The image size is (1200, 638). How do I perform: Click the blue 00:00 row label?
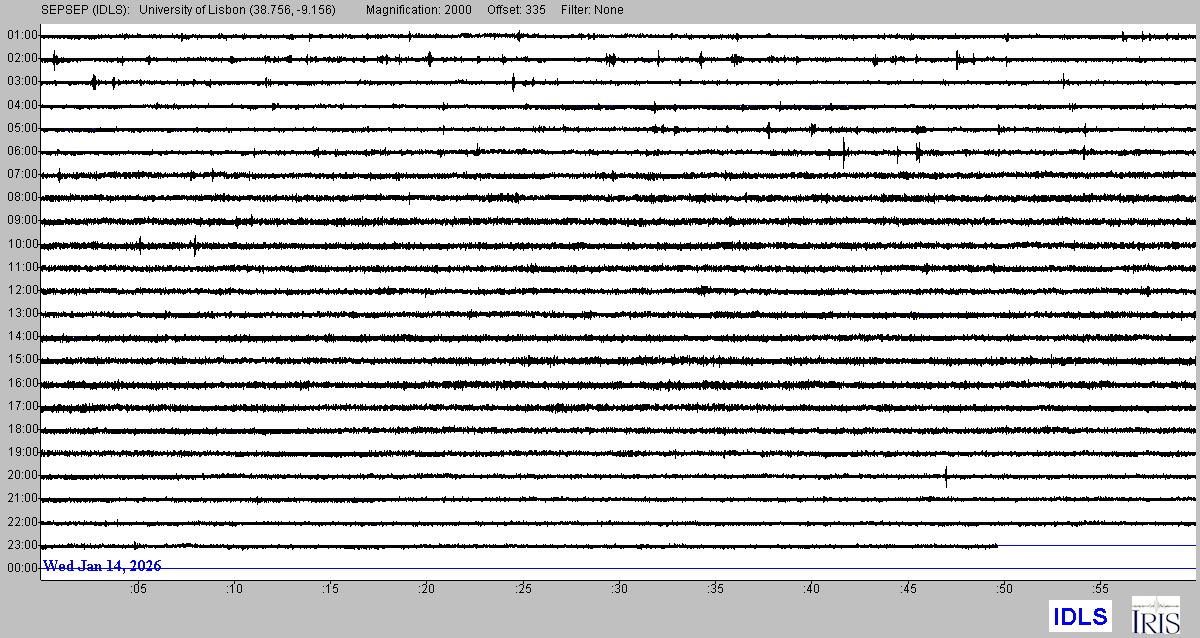[22, 568]
